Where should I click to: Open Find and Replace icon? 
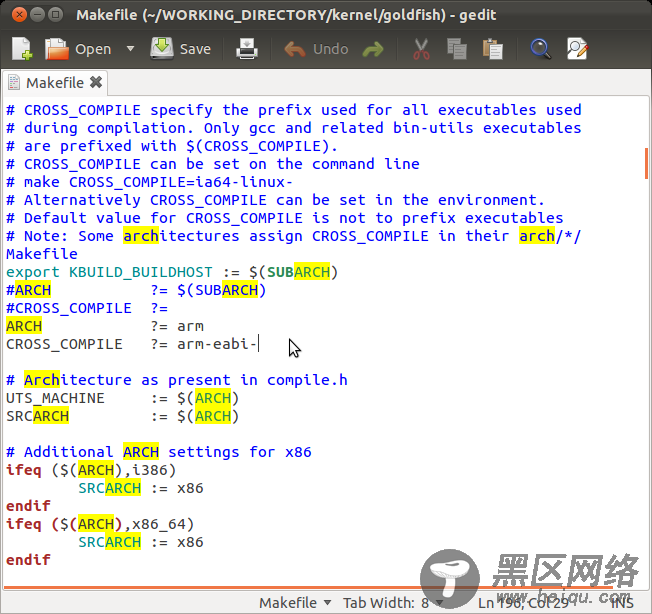point(577,49)
